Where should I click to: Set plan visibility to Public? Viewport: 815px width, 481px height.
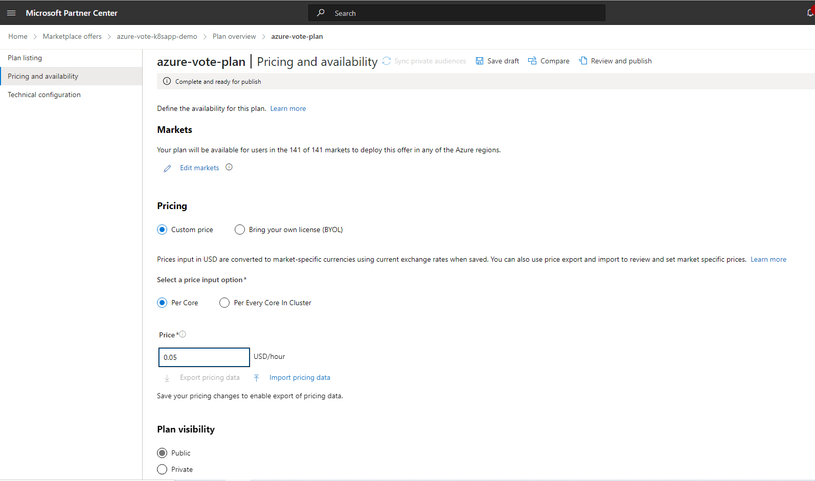coord(162,453)
